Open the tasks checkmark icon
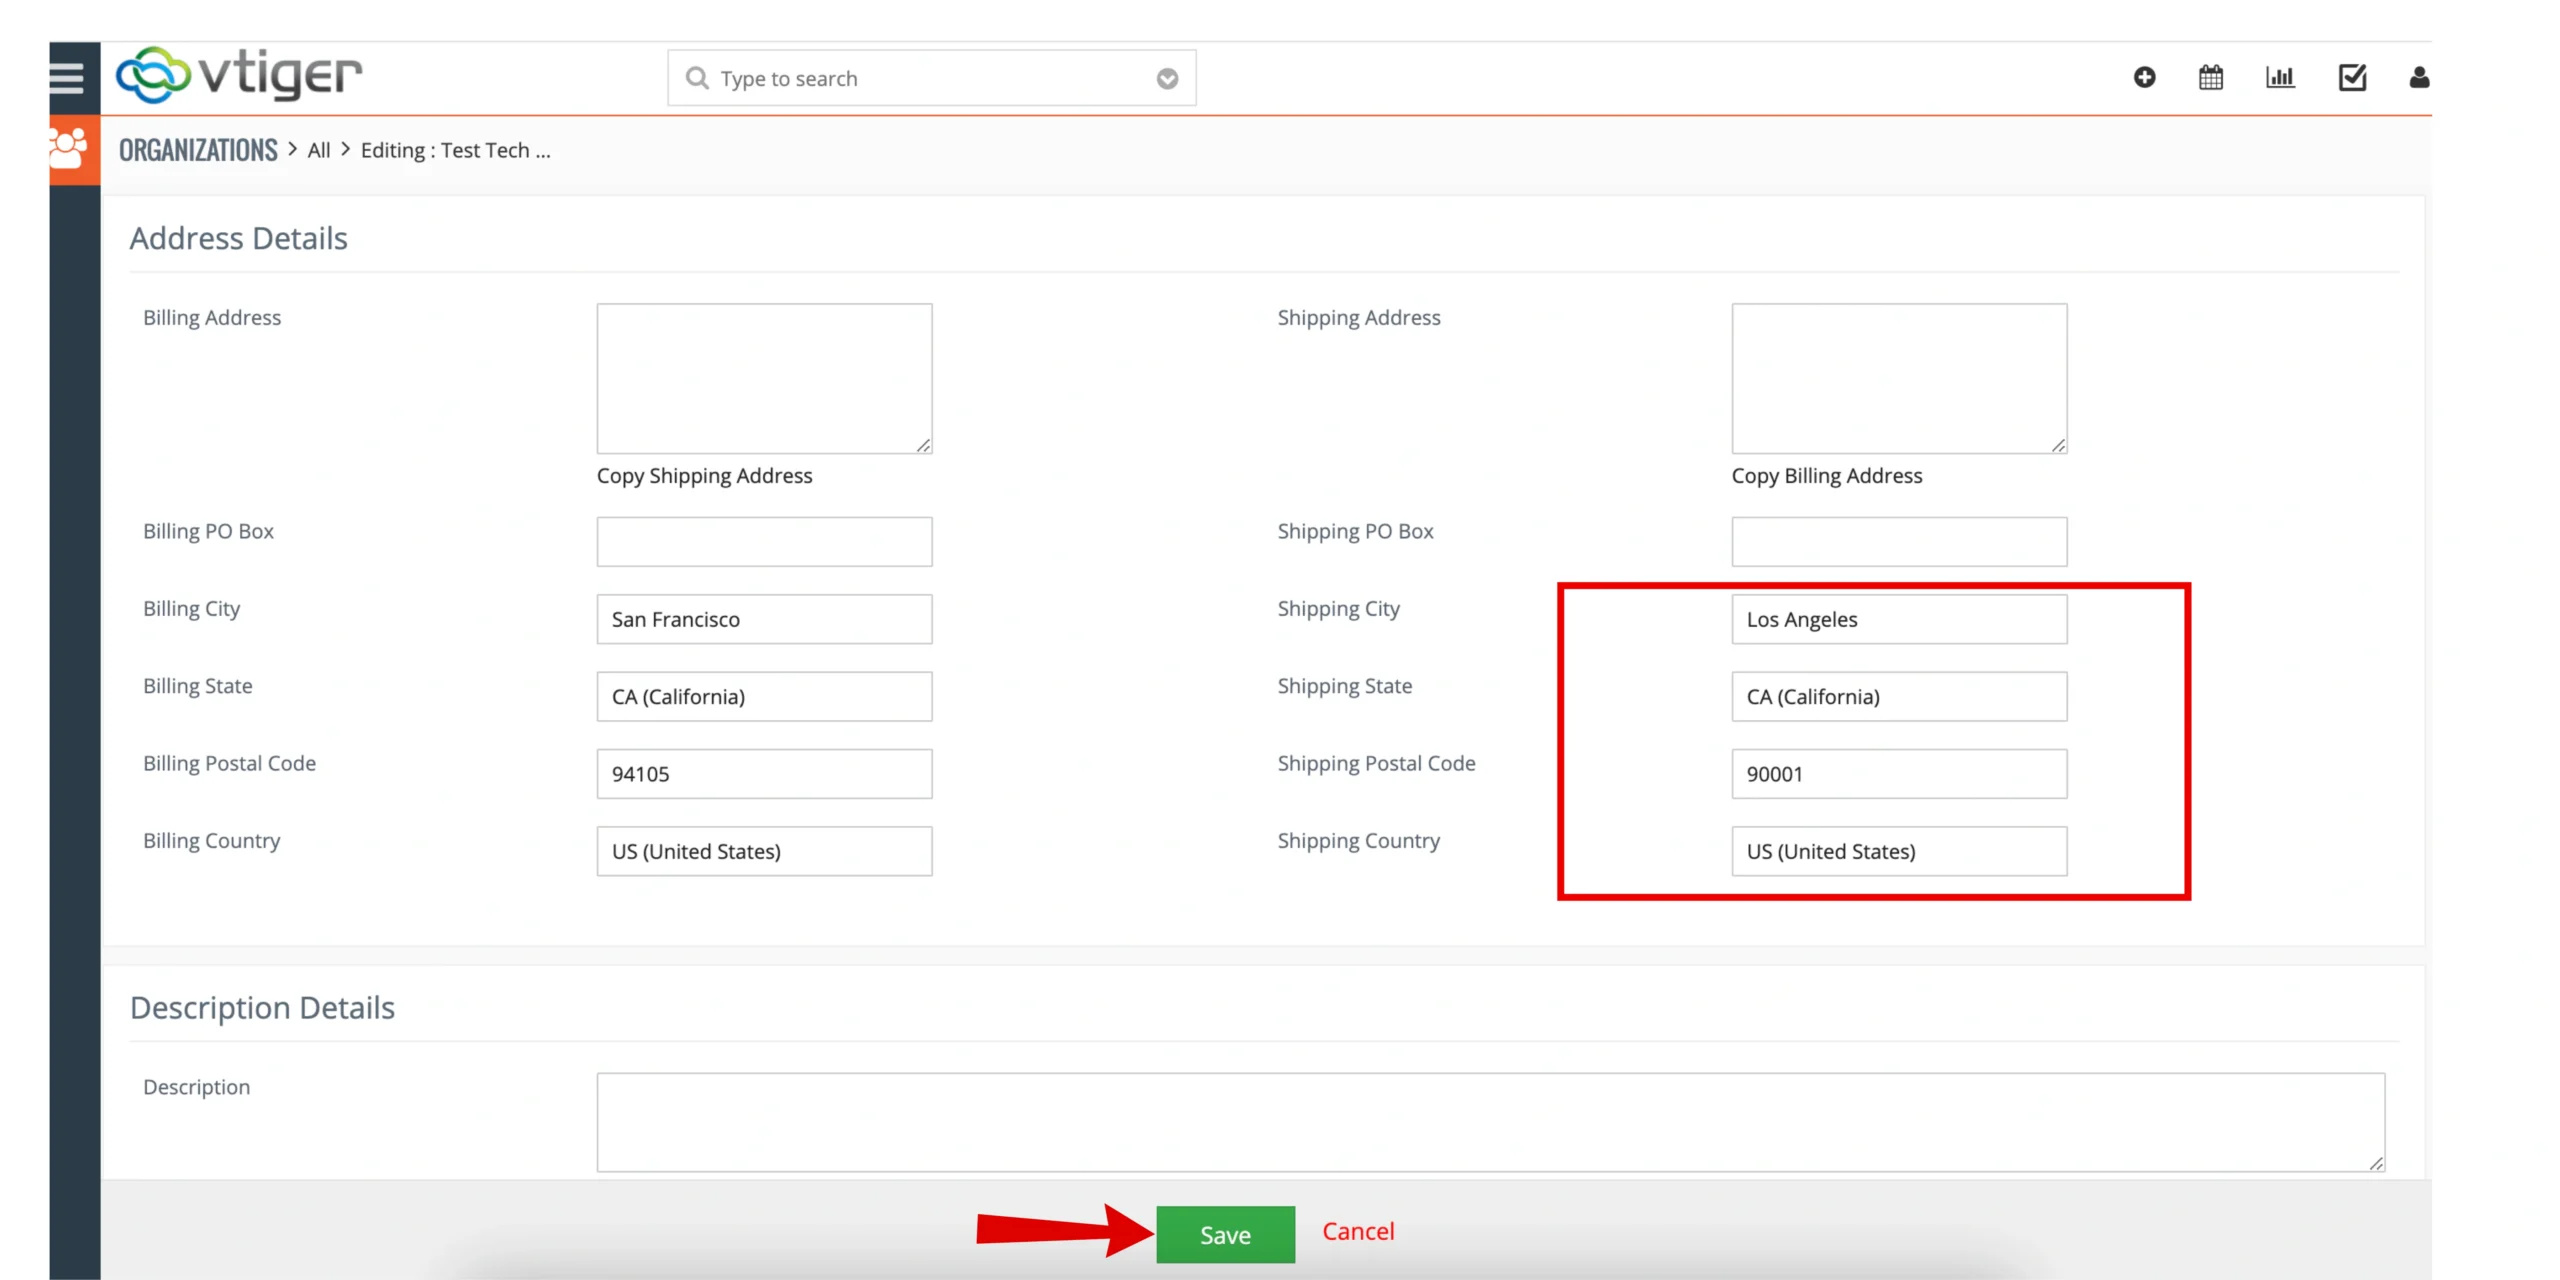Screen dimensions: 2560x1280 point(2352,77)
